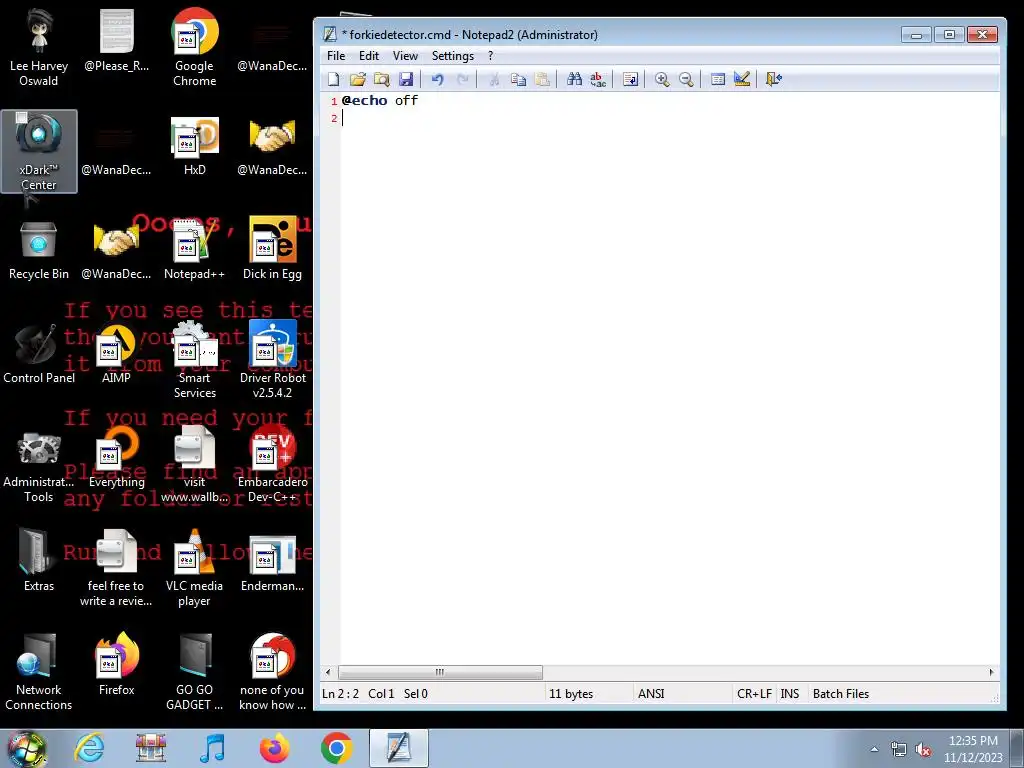The image size is (1024, 768).
Task: Click the 'CR+LF' line ending status field
Action: click(754, 694)
